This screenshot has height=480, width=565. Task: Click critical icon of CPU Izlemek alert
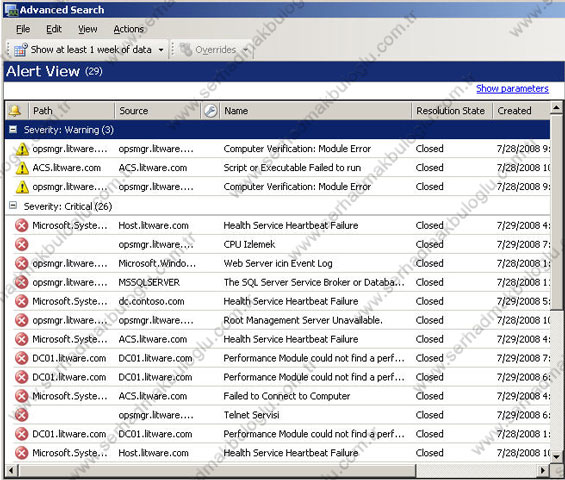(22, 244)
